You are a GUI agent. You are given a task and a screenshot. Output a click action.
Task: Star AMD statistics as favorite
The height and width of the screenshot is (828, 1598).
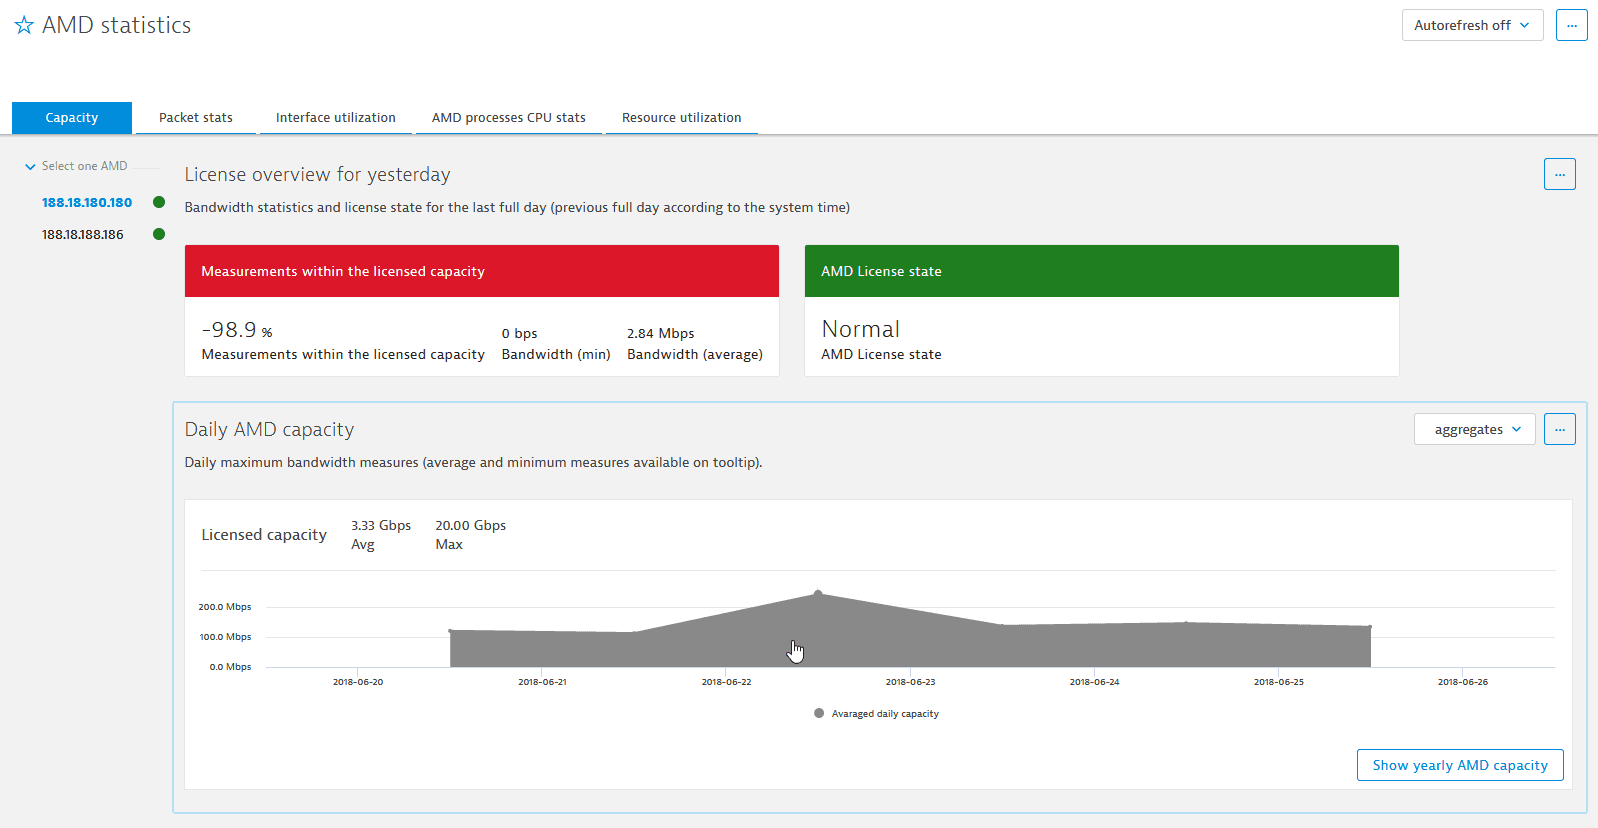pyautogui.click(x=24, y=25)
